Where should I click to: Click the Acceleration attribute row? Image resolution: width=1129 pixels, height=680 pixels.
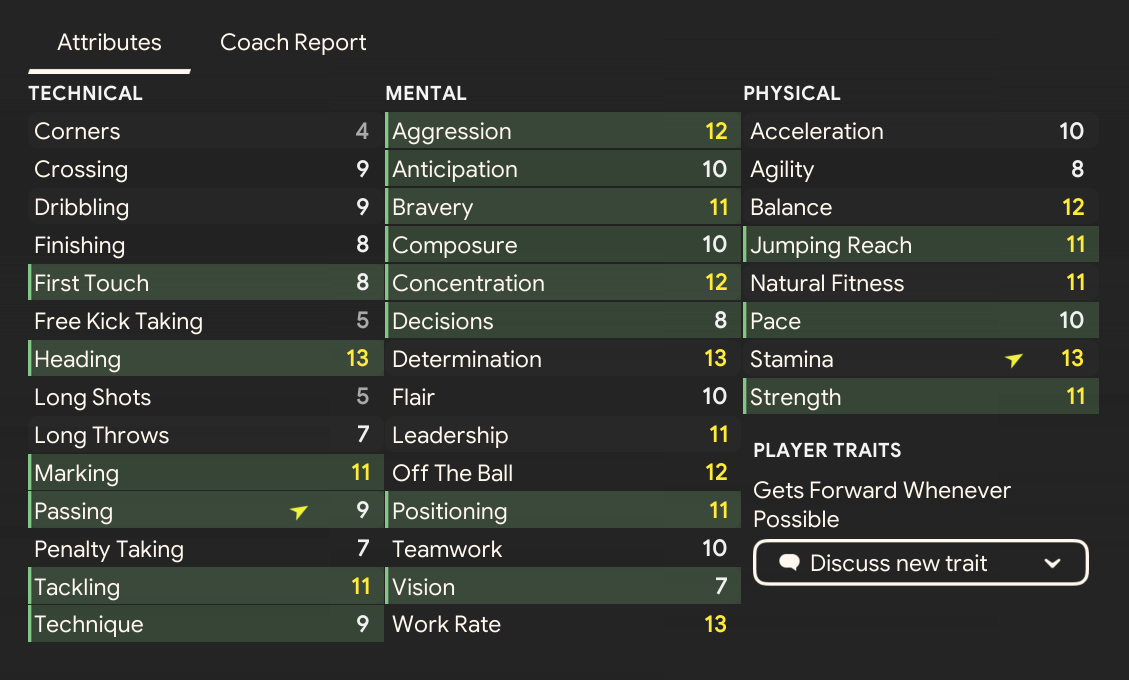tap(920, 131)
